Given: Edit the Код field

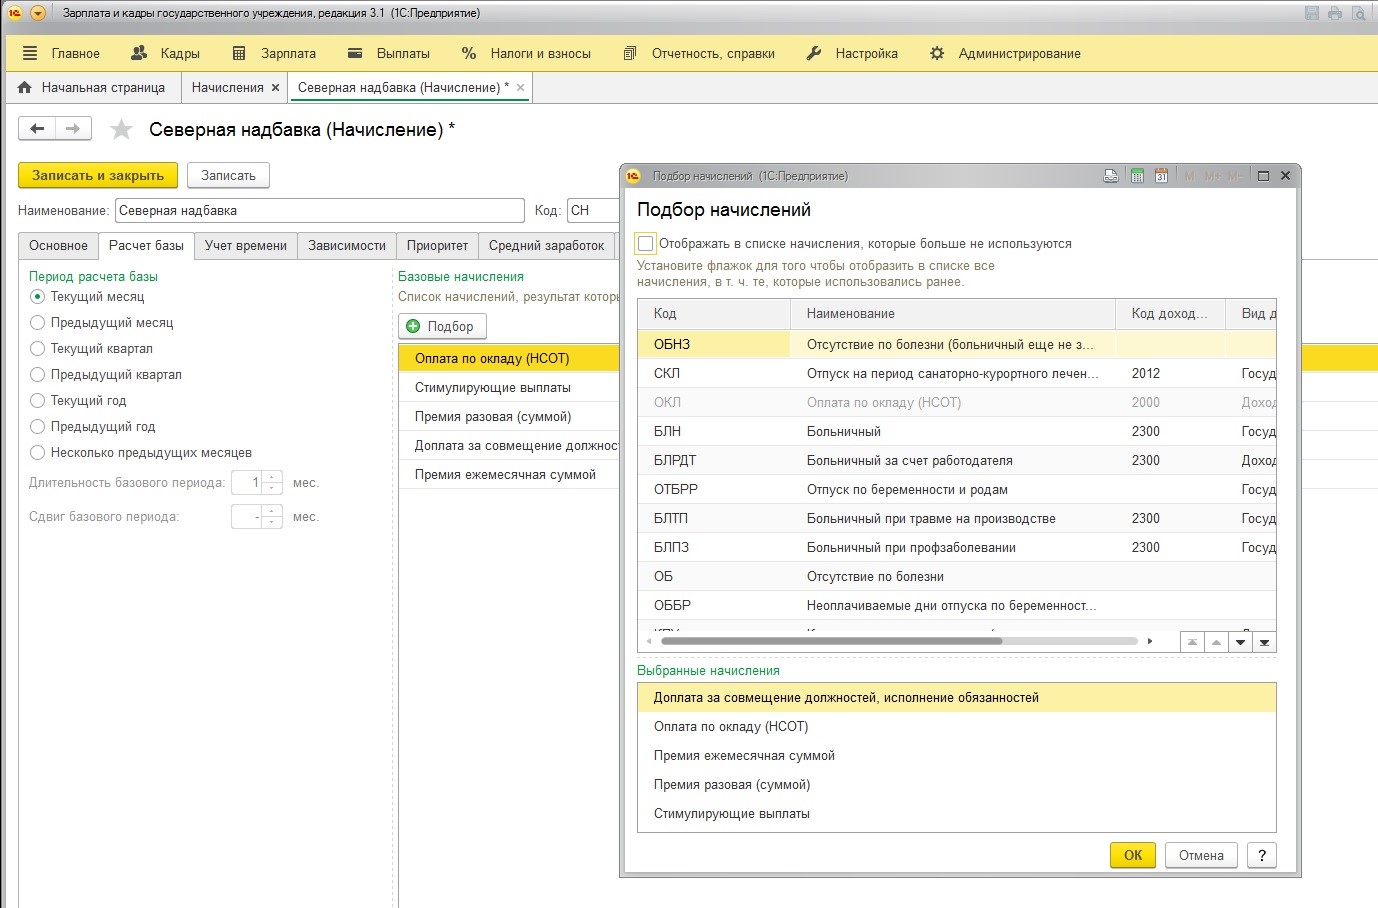Looking at the screenshot, I should (x=593, y=210).
